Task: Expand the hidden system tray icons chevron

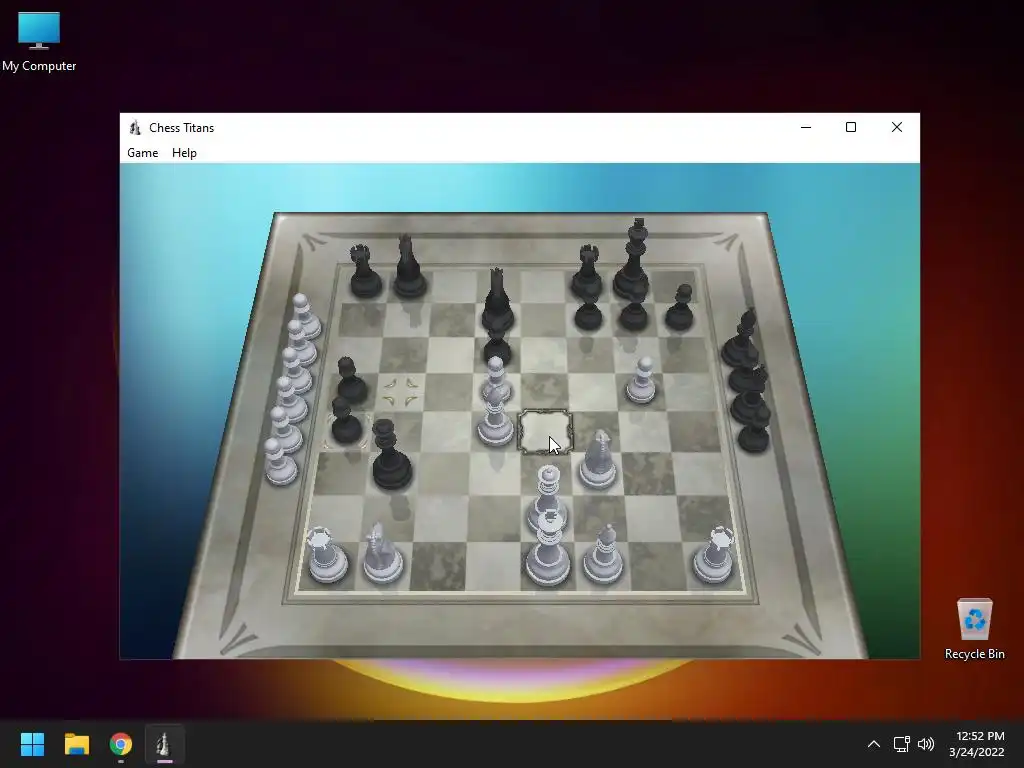Action: 874,744
